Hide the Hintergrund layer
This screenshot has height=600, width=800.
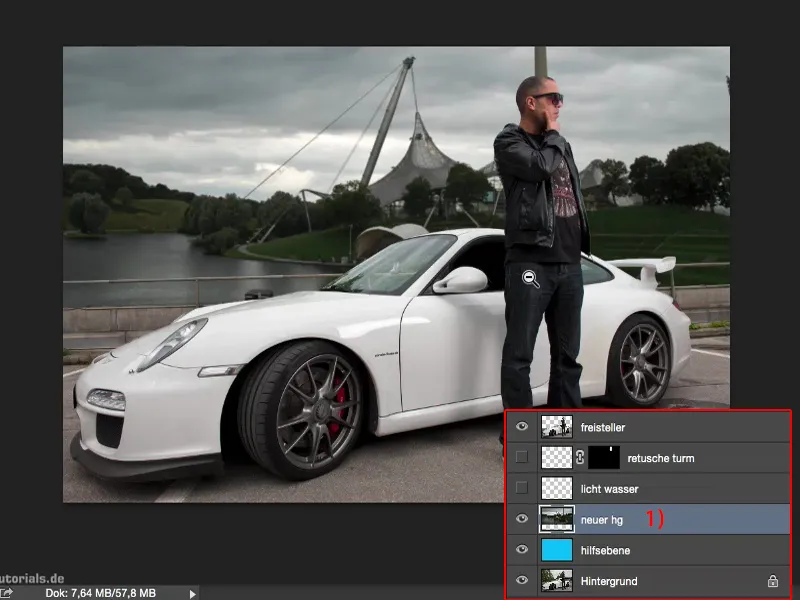(x=521, y=580)
